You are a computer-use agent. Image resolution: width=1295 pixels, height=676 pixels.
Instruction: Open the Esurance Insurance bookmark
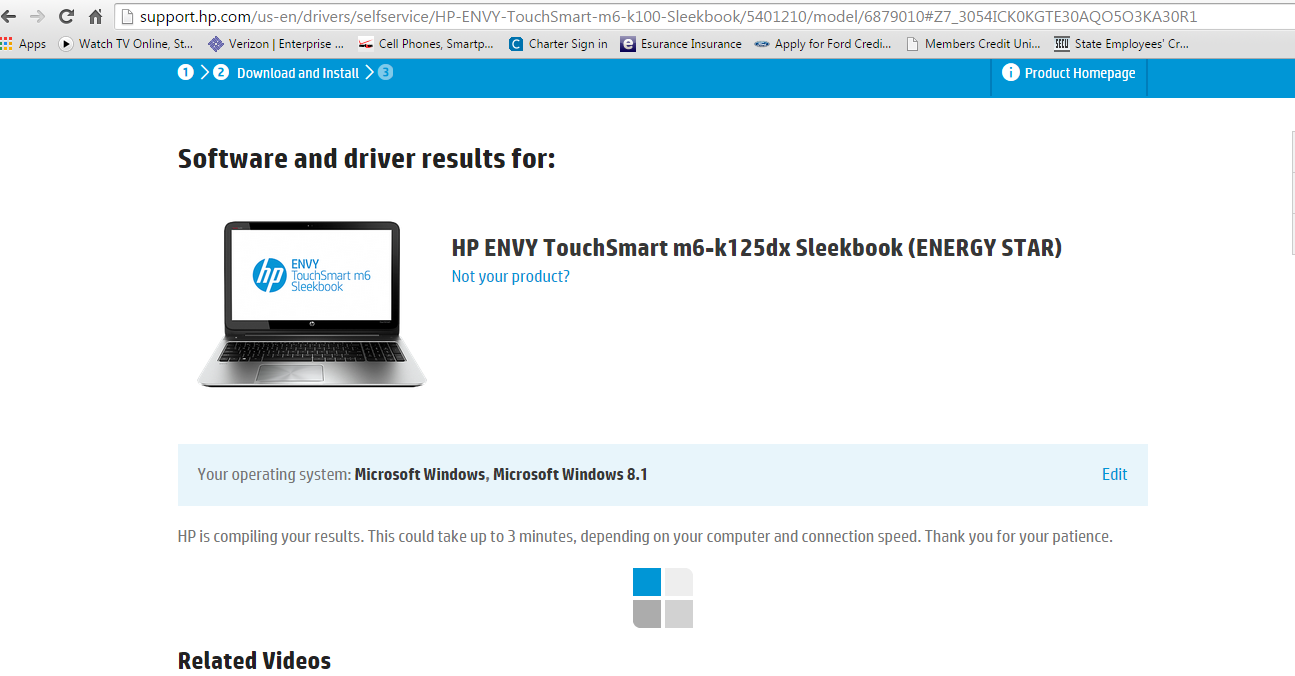coord(681,43)
